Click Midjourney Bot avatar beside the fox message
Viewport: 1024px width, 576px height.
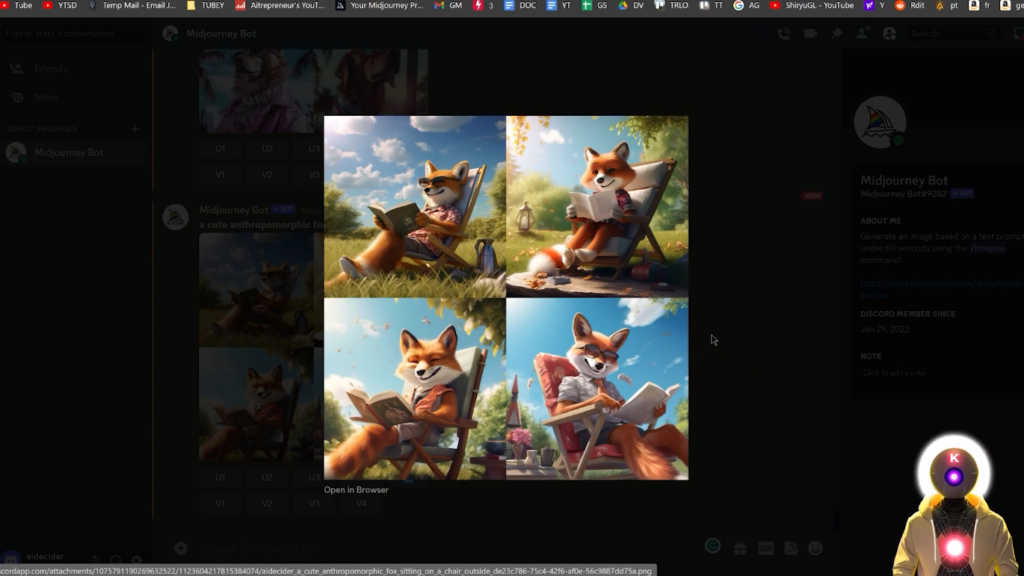point(175,217)
